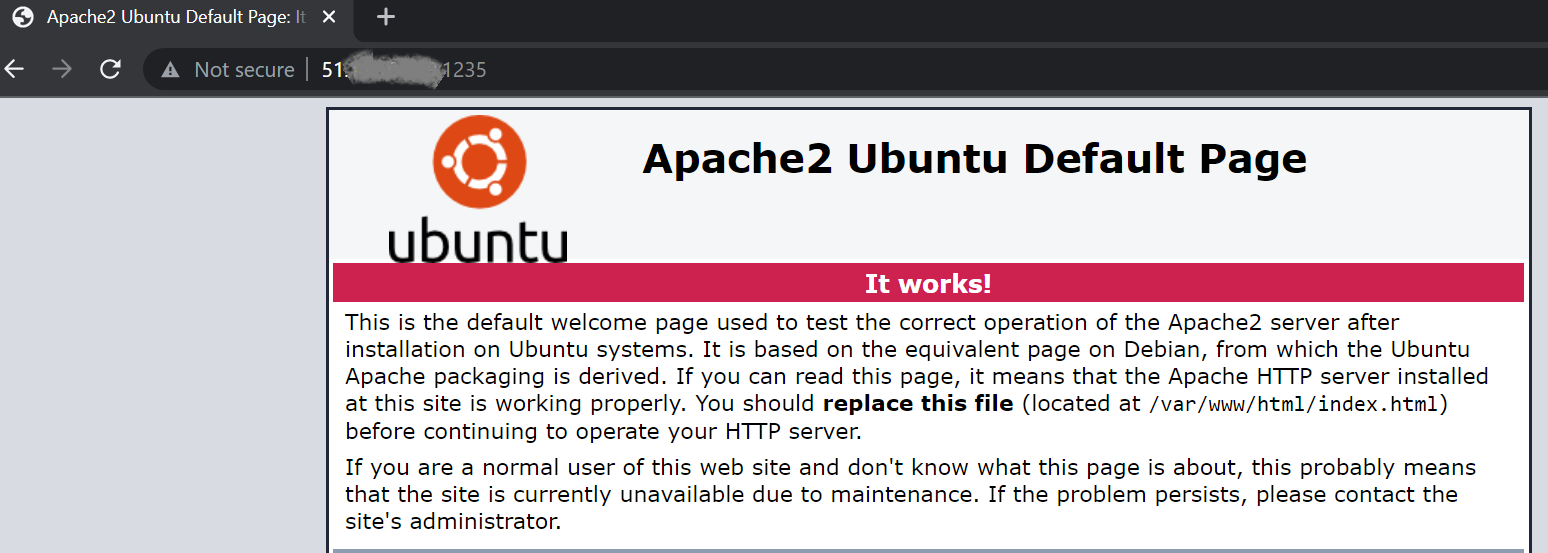Viewport: 1548px width, 553px height.
Task: Open a new browser tab
Action: tap(386, 17)
